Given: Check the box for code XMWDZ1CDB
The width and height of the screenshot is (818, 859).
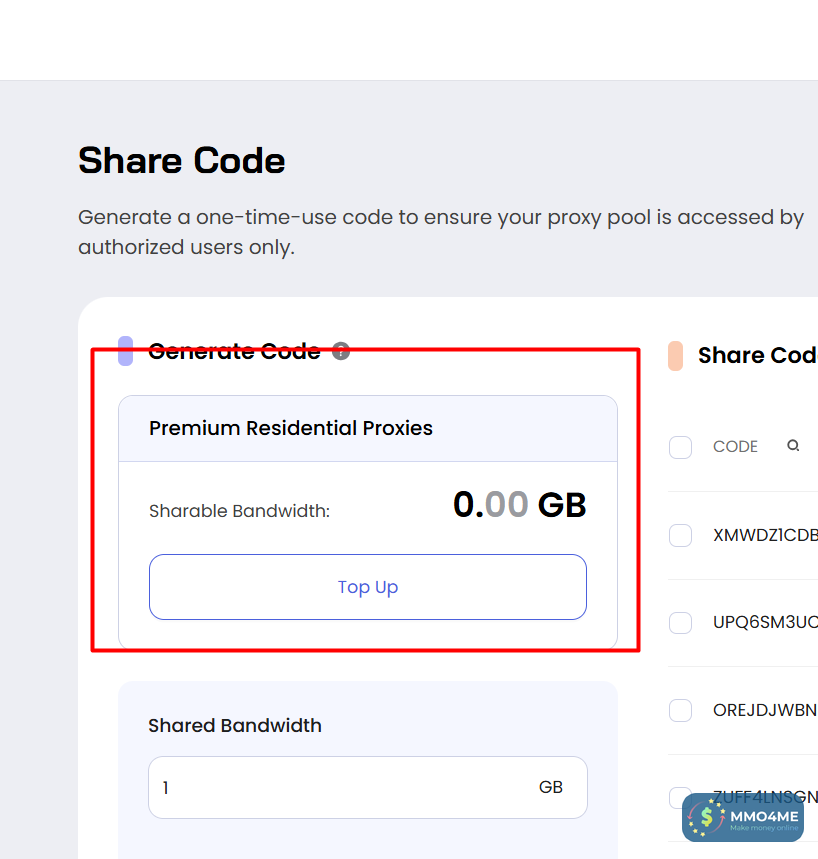Looking at the screenshot, I should [681, 535].
